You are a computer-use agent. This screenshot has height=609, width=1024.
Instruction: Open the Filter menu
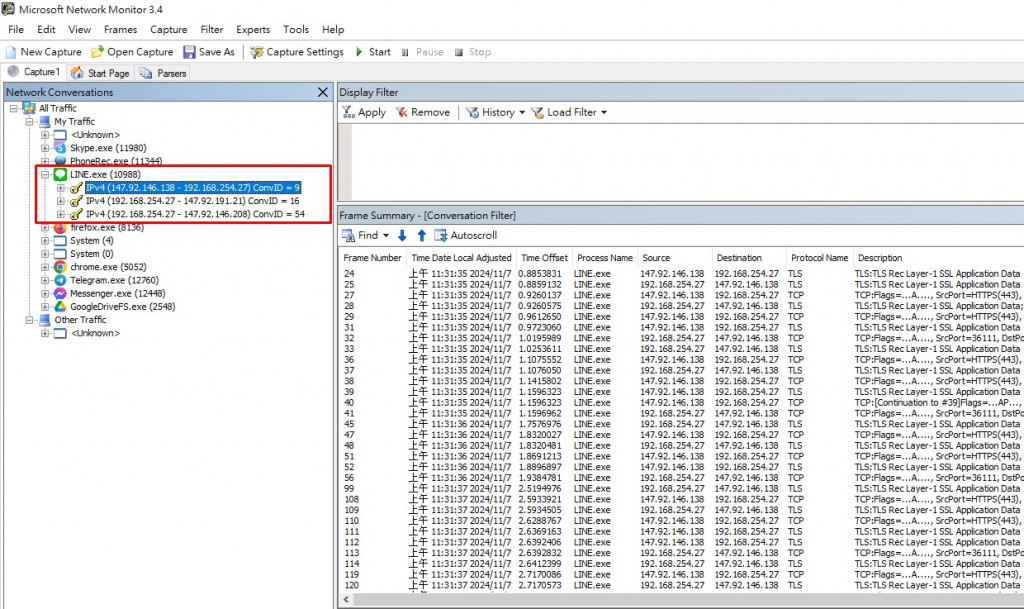(212, 29)
